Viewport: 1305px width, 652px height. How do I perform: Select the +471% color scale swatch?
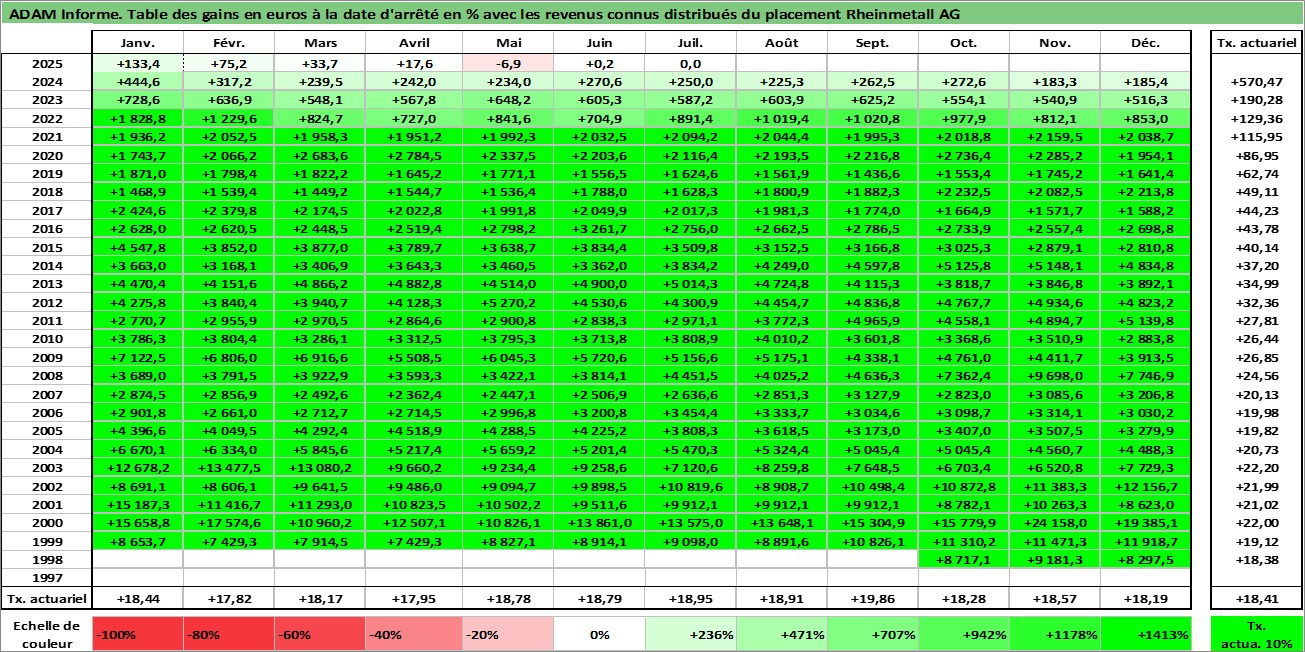click(781, 634)
